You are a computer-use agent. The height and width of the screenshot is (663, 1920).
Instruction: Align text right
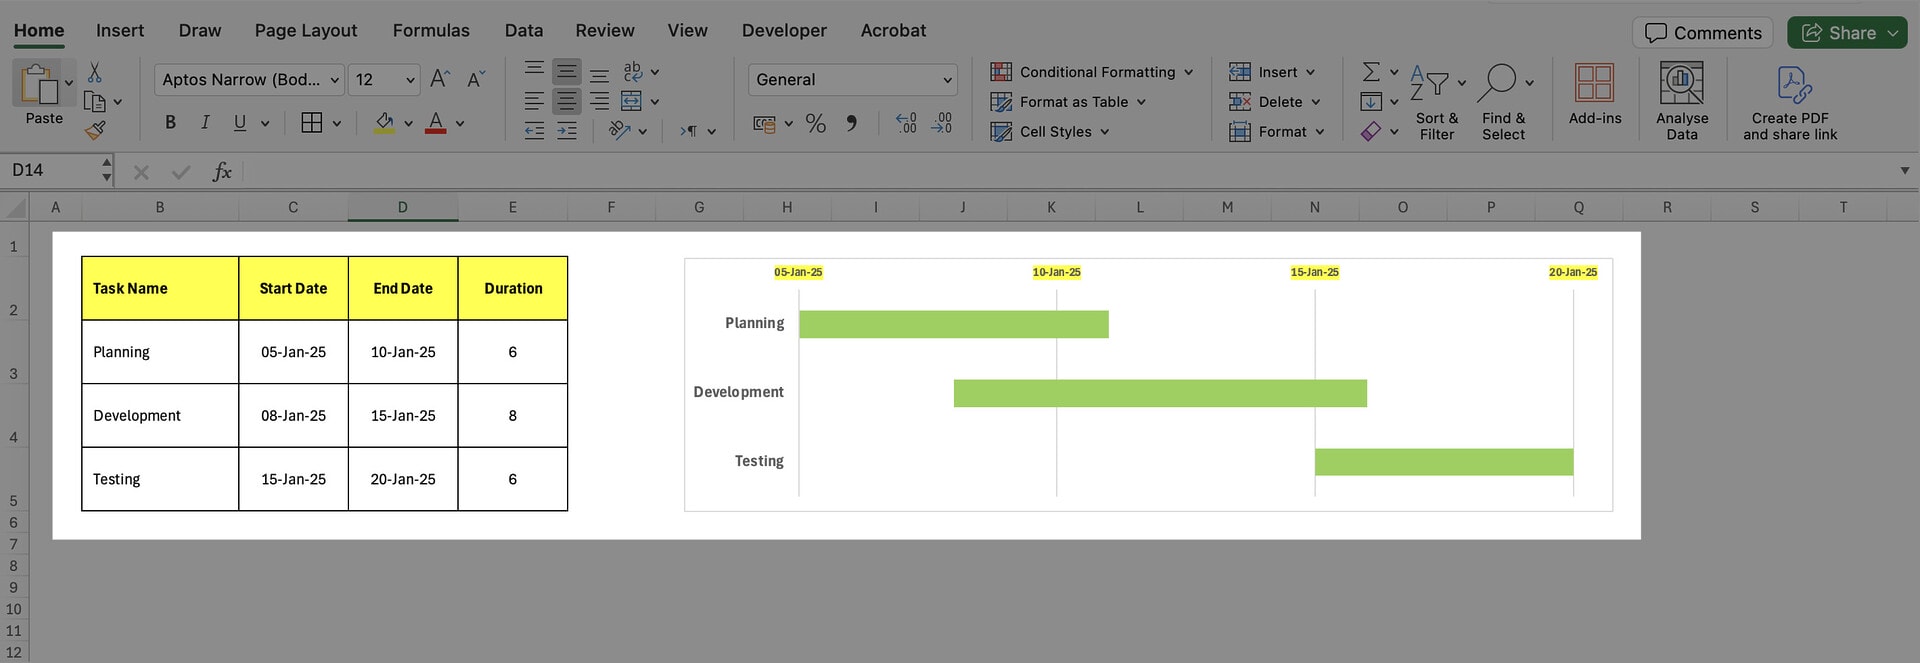(x=599, y=101)
